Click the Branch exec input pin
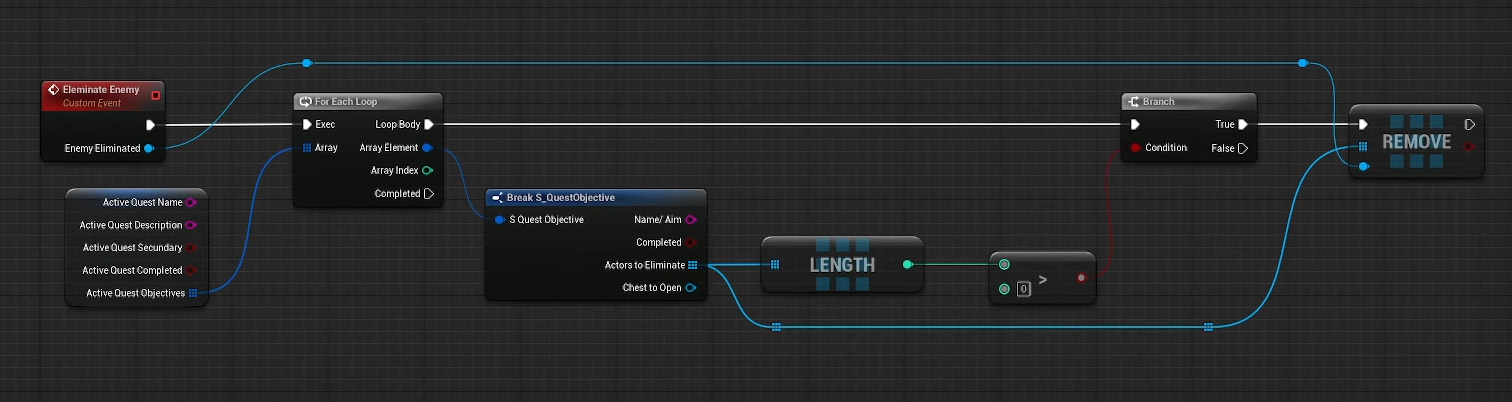Image resolution: width=1512 pixels, height=402 pixels. coord(1135,125)
